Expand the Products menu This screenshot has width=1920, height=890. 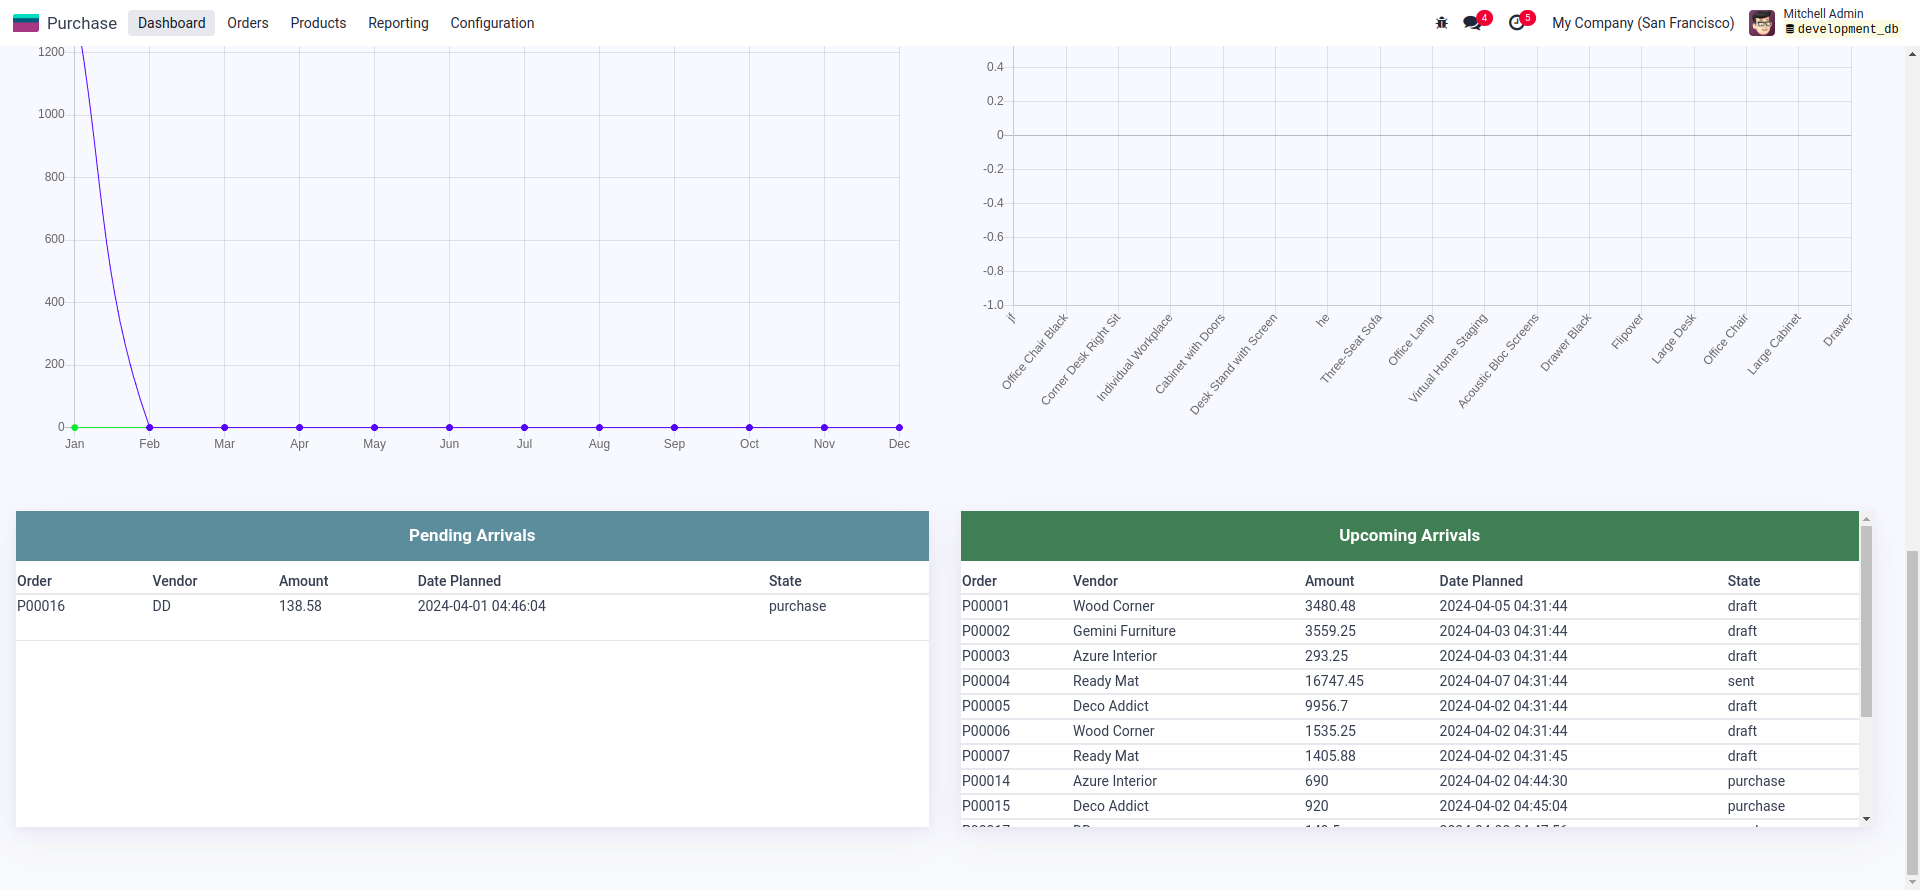click(x=318, y=23)
